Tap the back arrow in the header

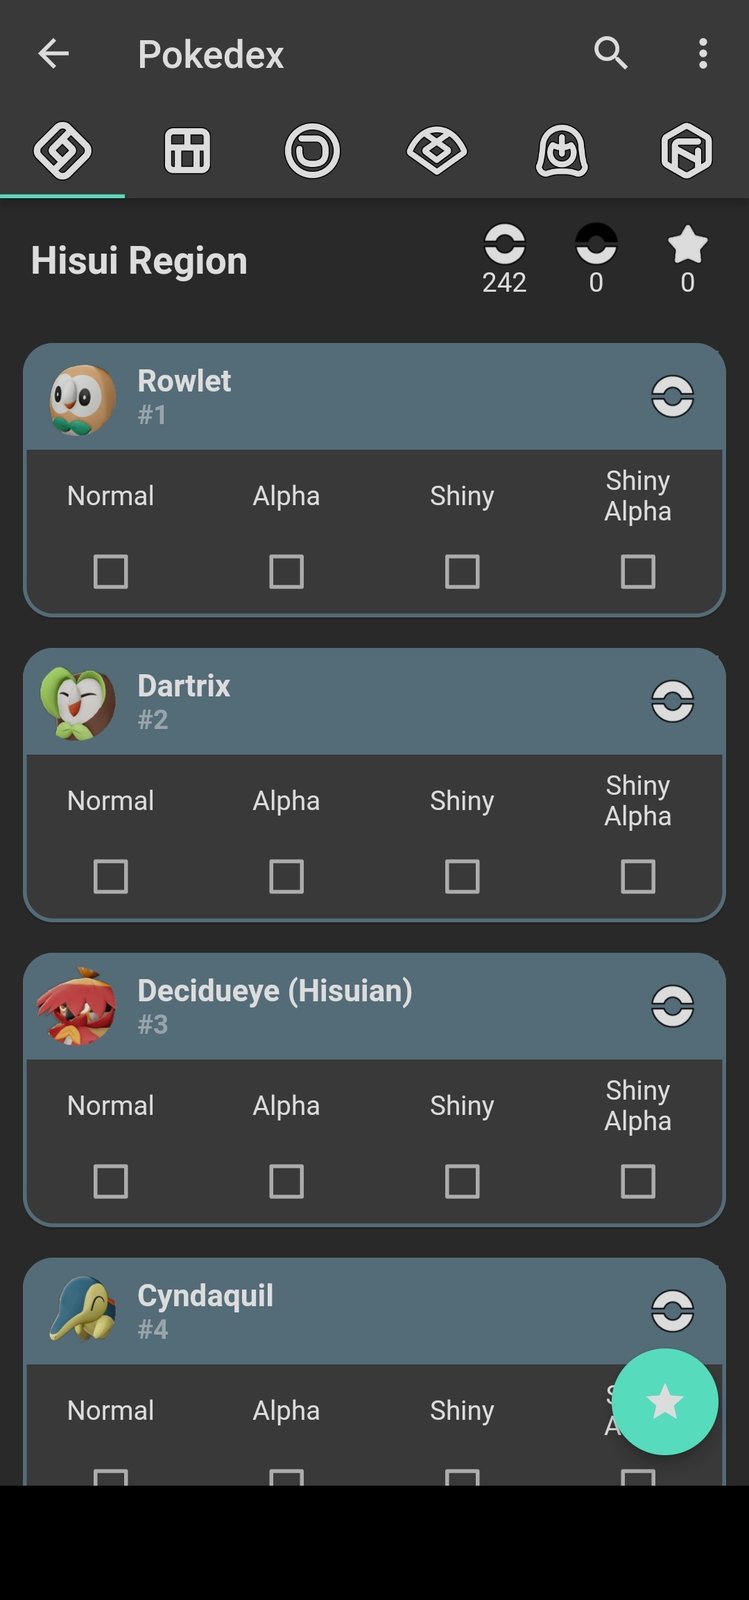tap(54, 54)
